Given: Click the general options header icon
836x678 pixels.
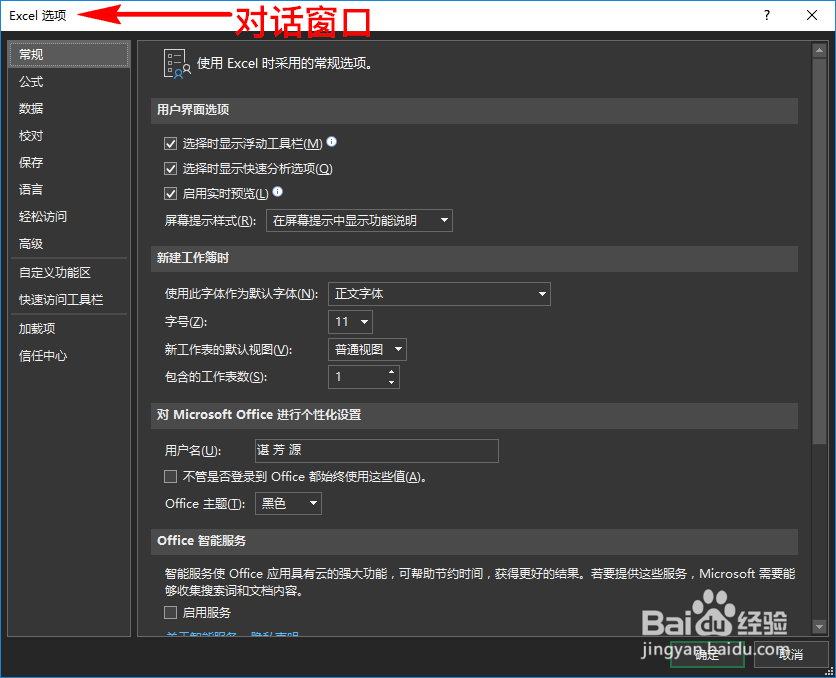Looking at the screenshot, I should point(176,64).
